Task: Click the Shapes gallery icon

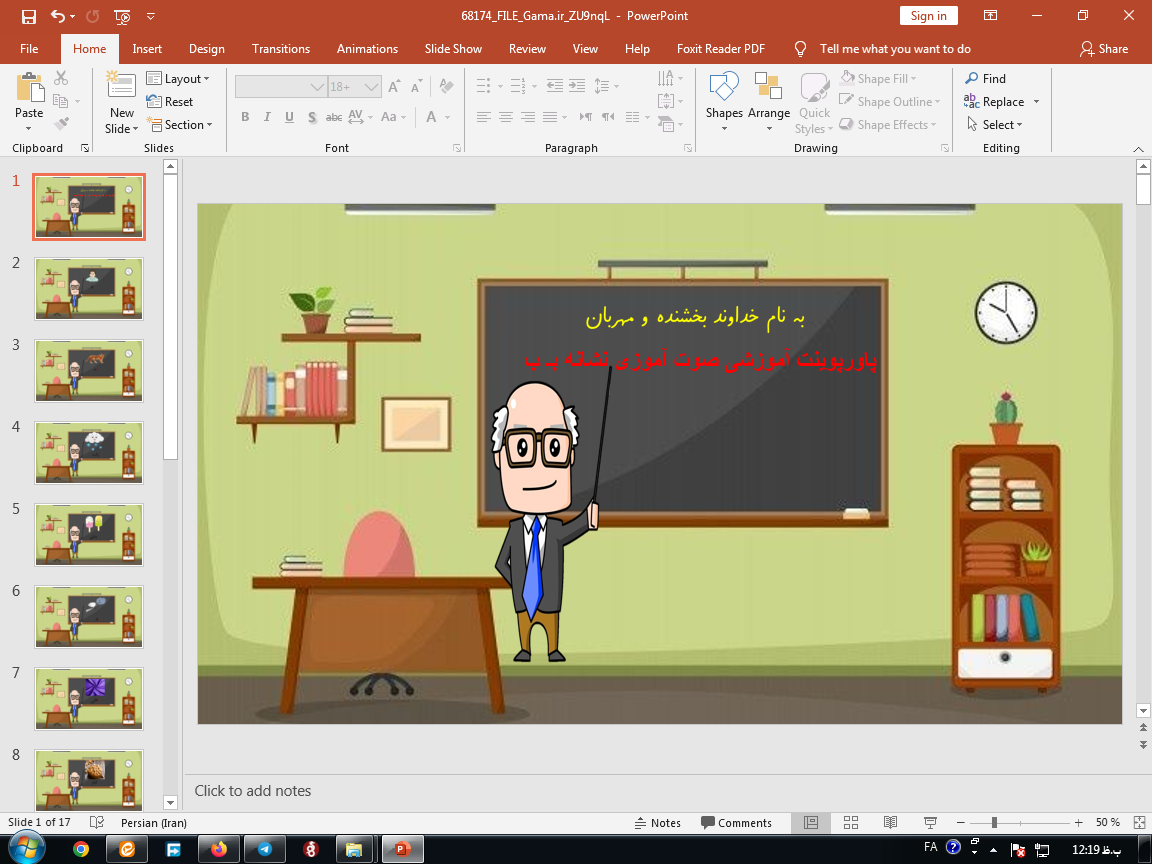Action: [723, 88]
